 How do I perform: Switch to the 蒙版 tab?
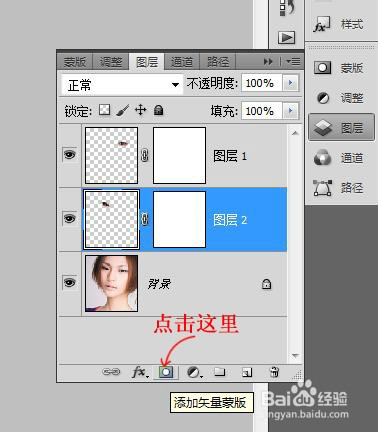(75, 62)
